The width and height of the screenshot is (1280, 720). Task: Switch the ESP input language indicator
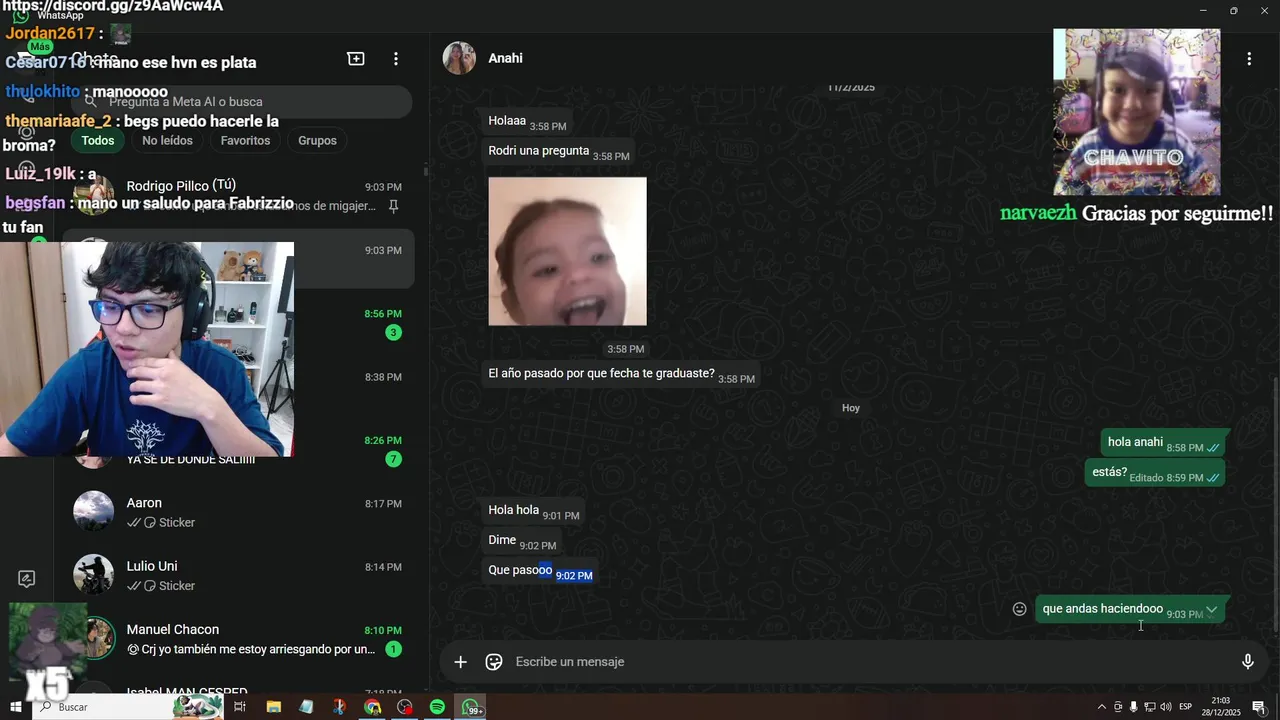click(1186, 707)
